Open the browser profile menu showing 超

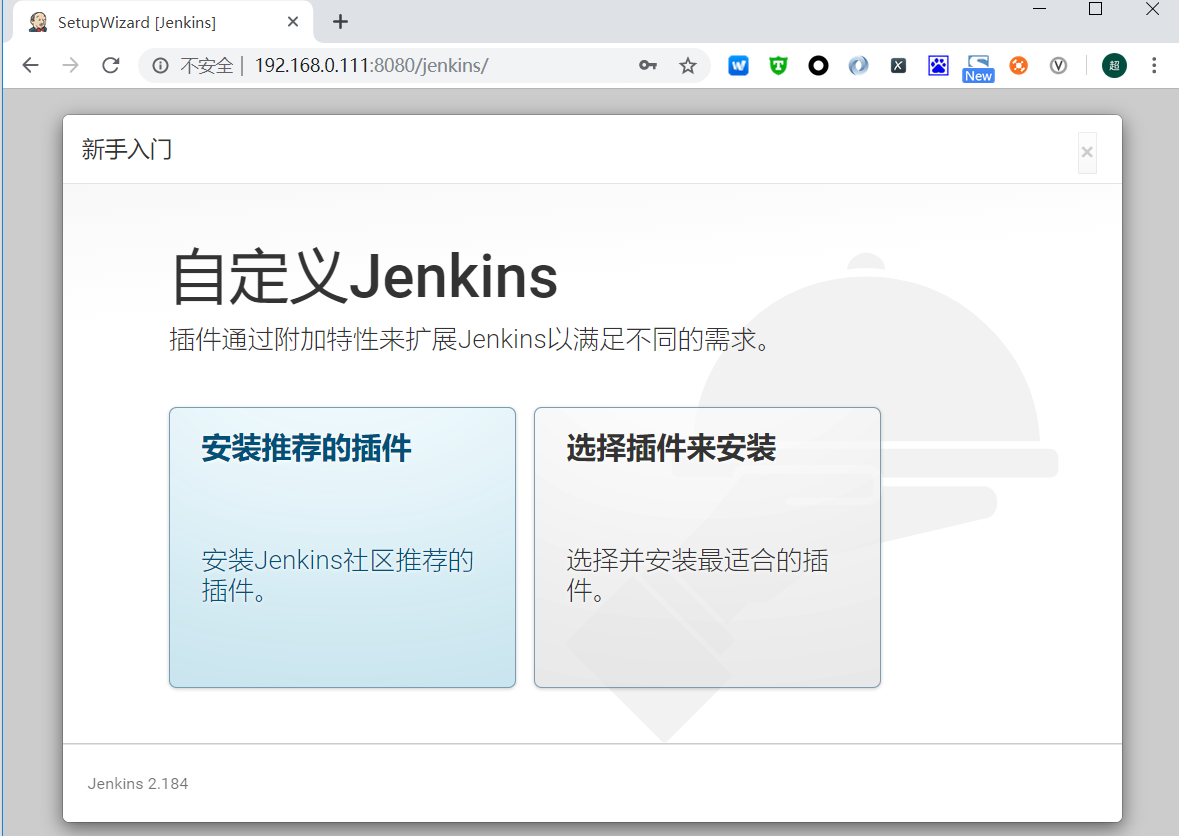[1114, 65]
